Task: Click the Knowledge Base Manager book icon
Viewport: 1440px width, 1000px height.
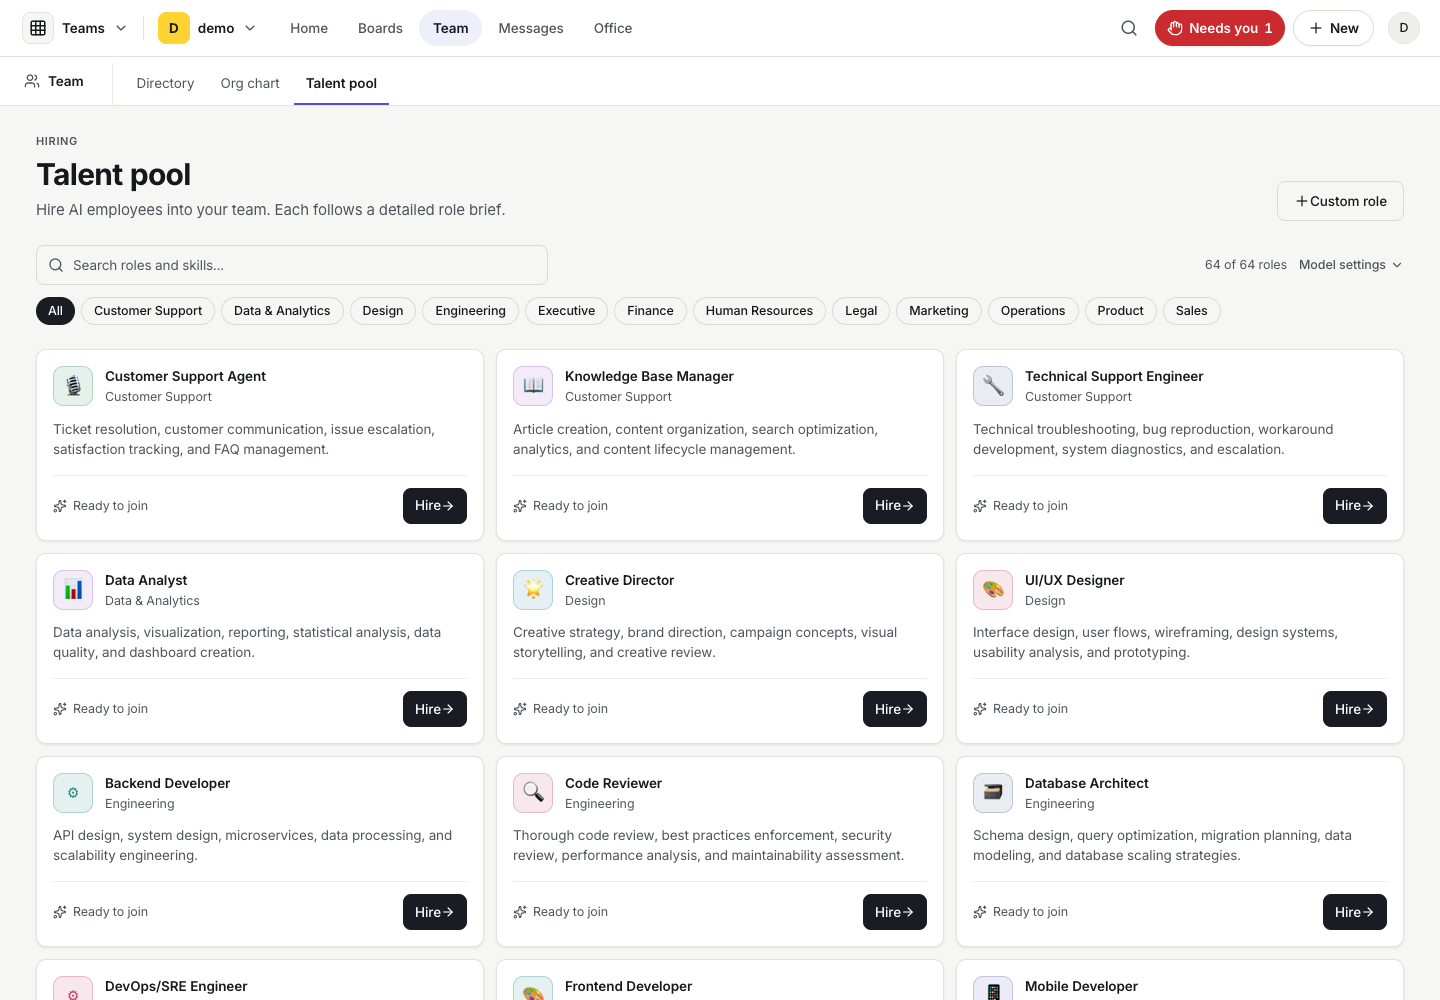Action: click(x=533, y=386)
